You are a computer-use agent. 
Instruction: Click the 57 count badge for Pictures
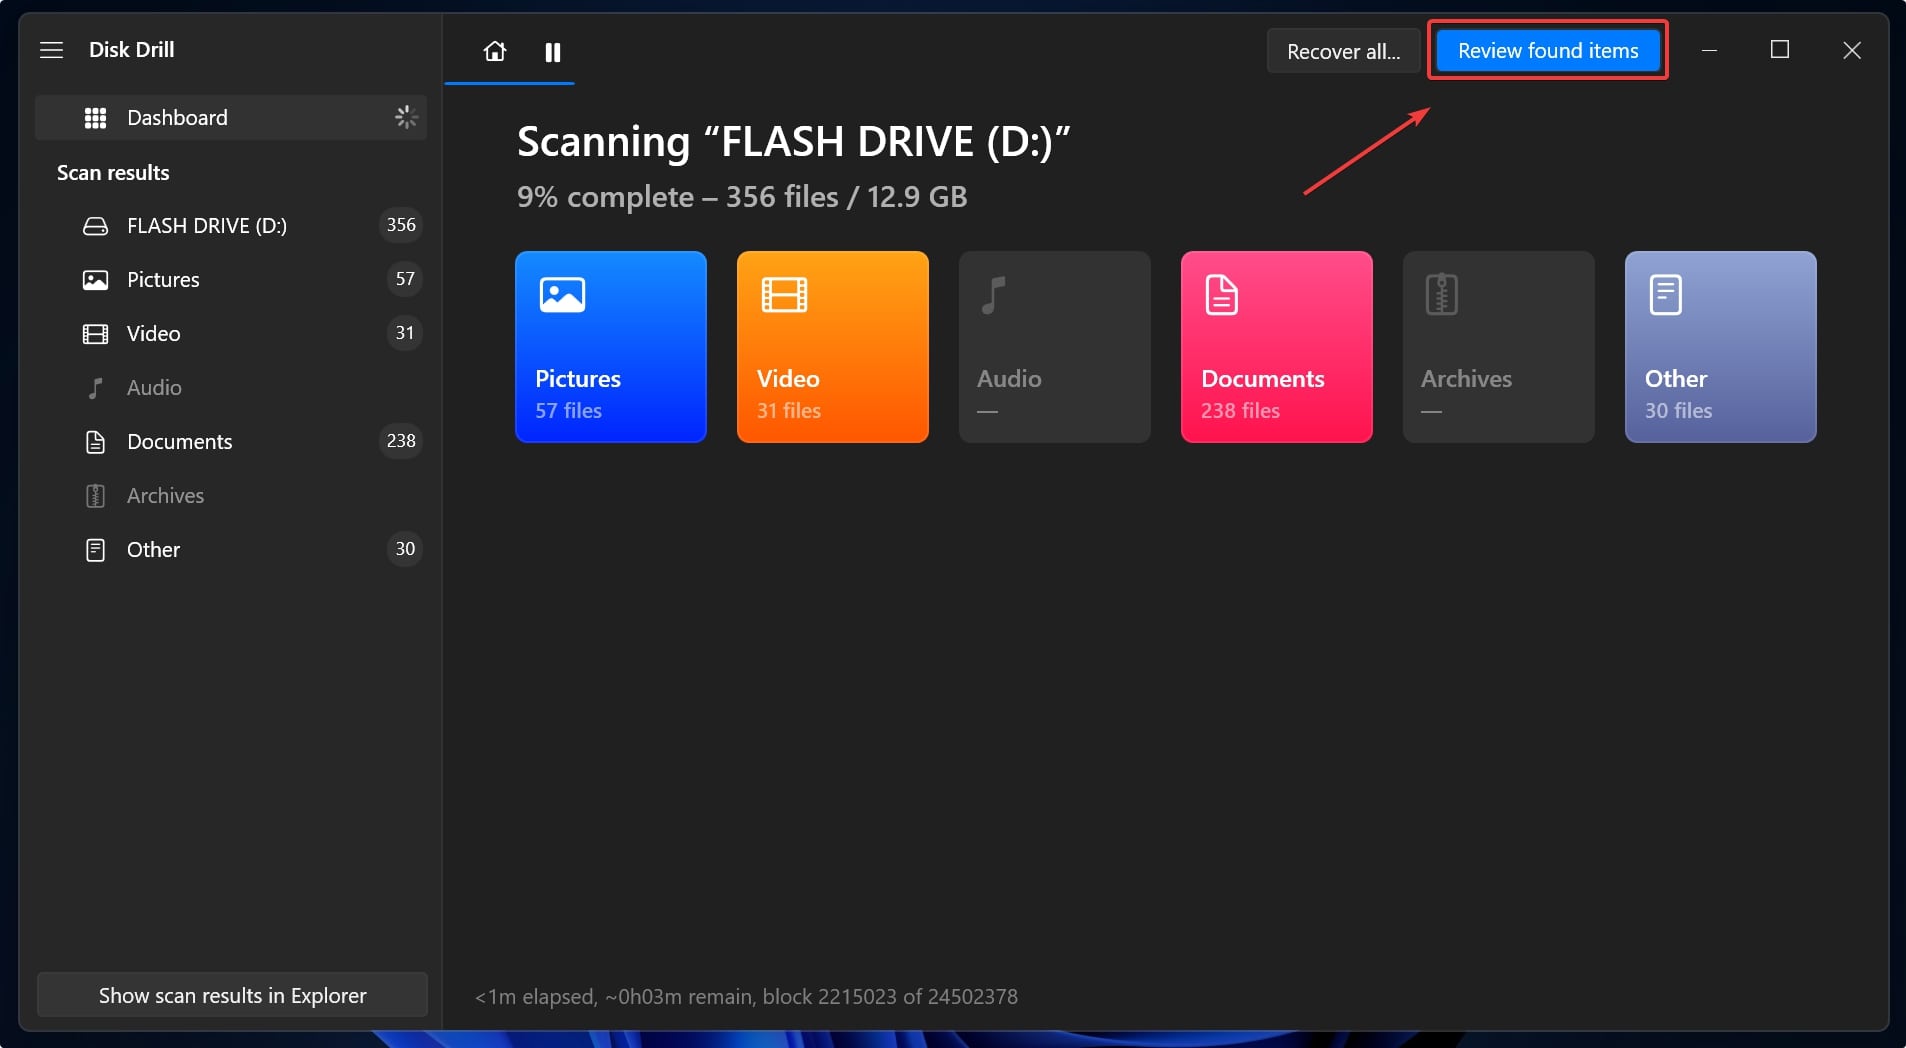(x=404, y=279)
